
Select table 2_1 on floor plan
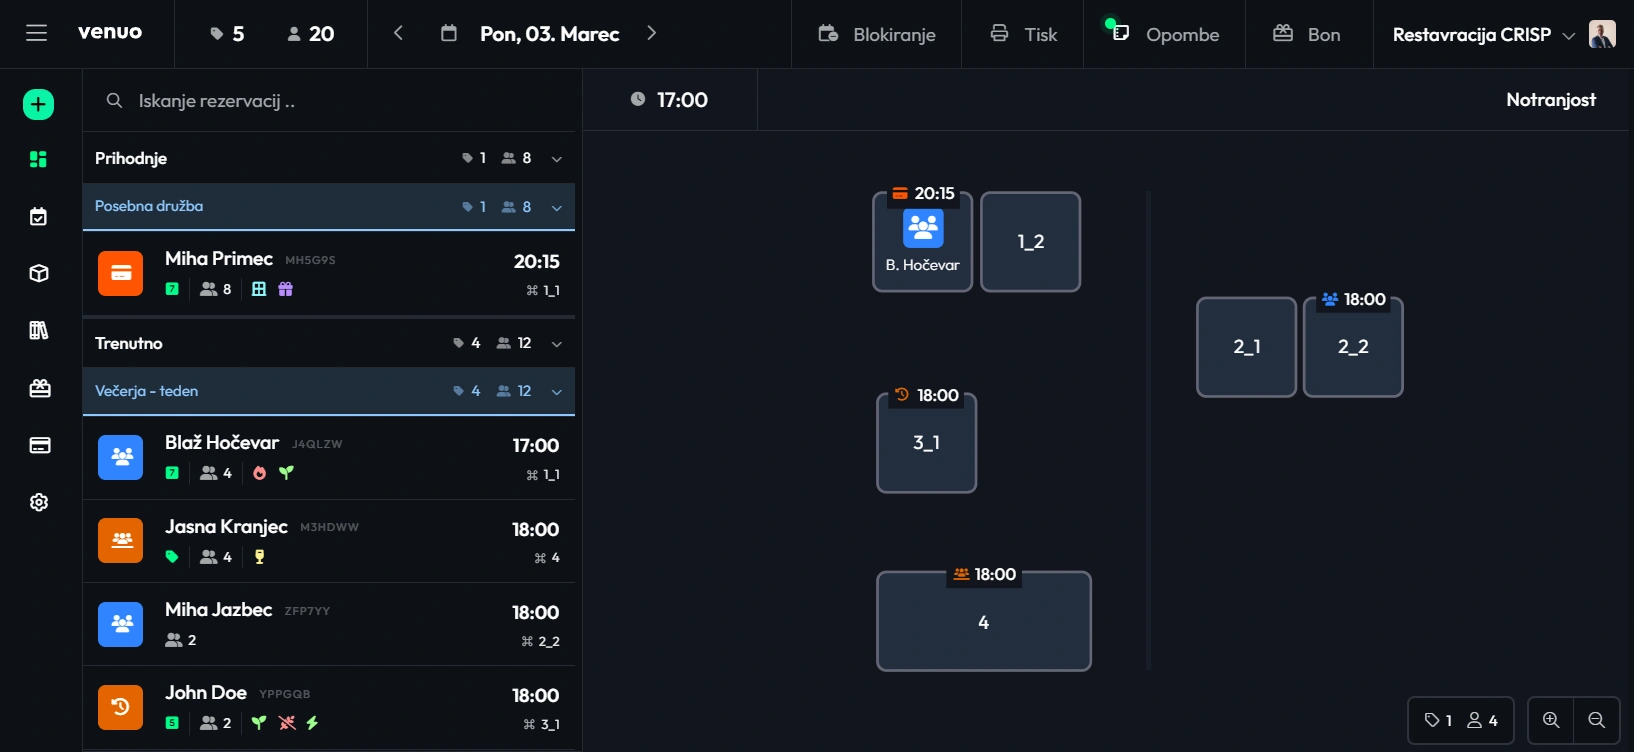click(1246, 347)
